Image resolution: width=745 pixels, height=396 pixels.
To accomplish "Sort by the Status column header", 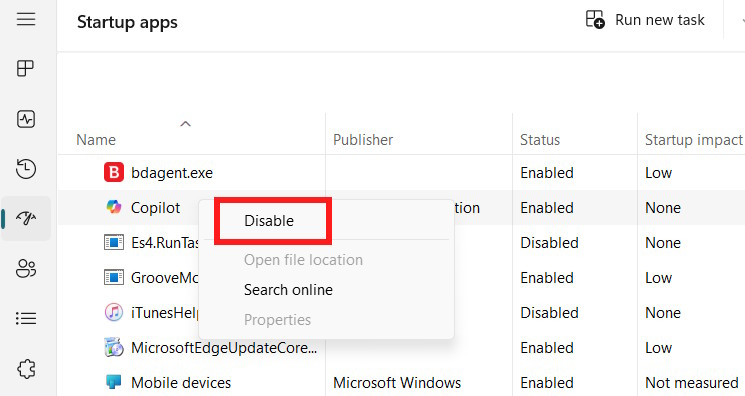I will pyautogui.click(x=540, y=140).
